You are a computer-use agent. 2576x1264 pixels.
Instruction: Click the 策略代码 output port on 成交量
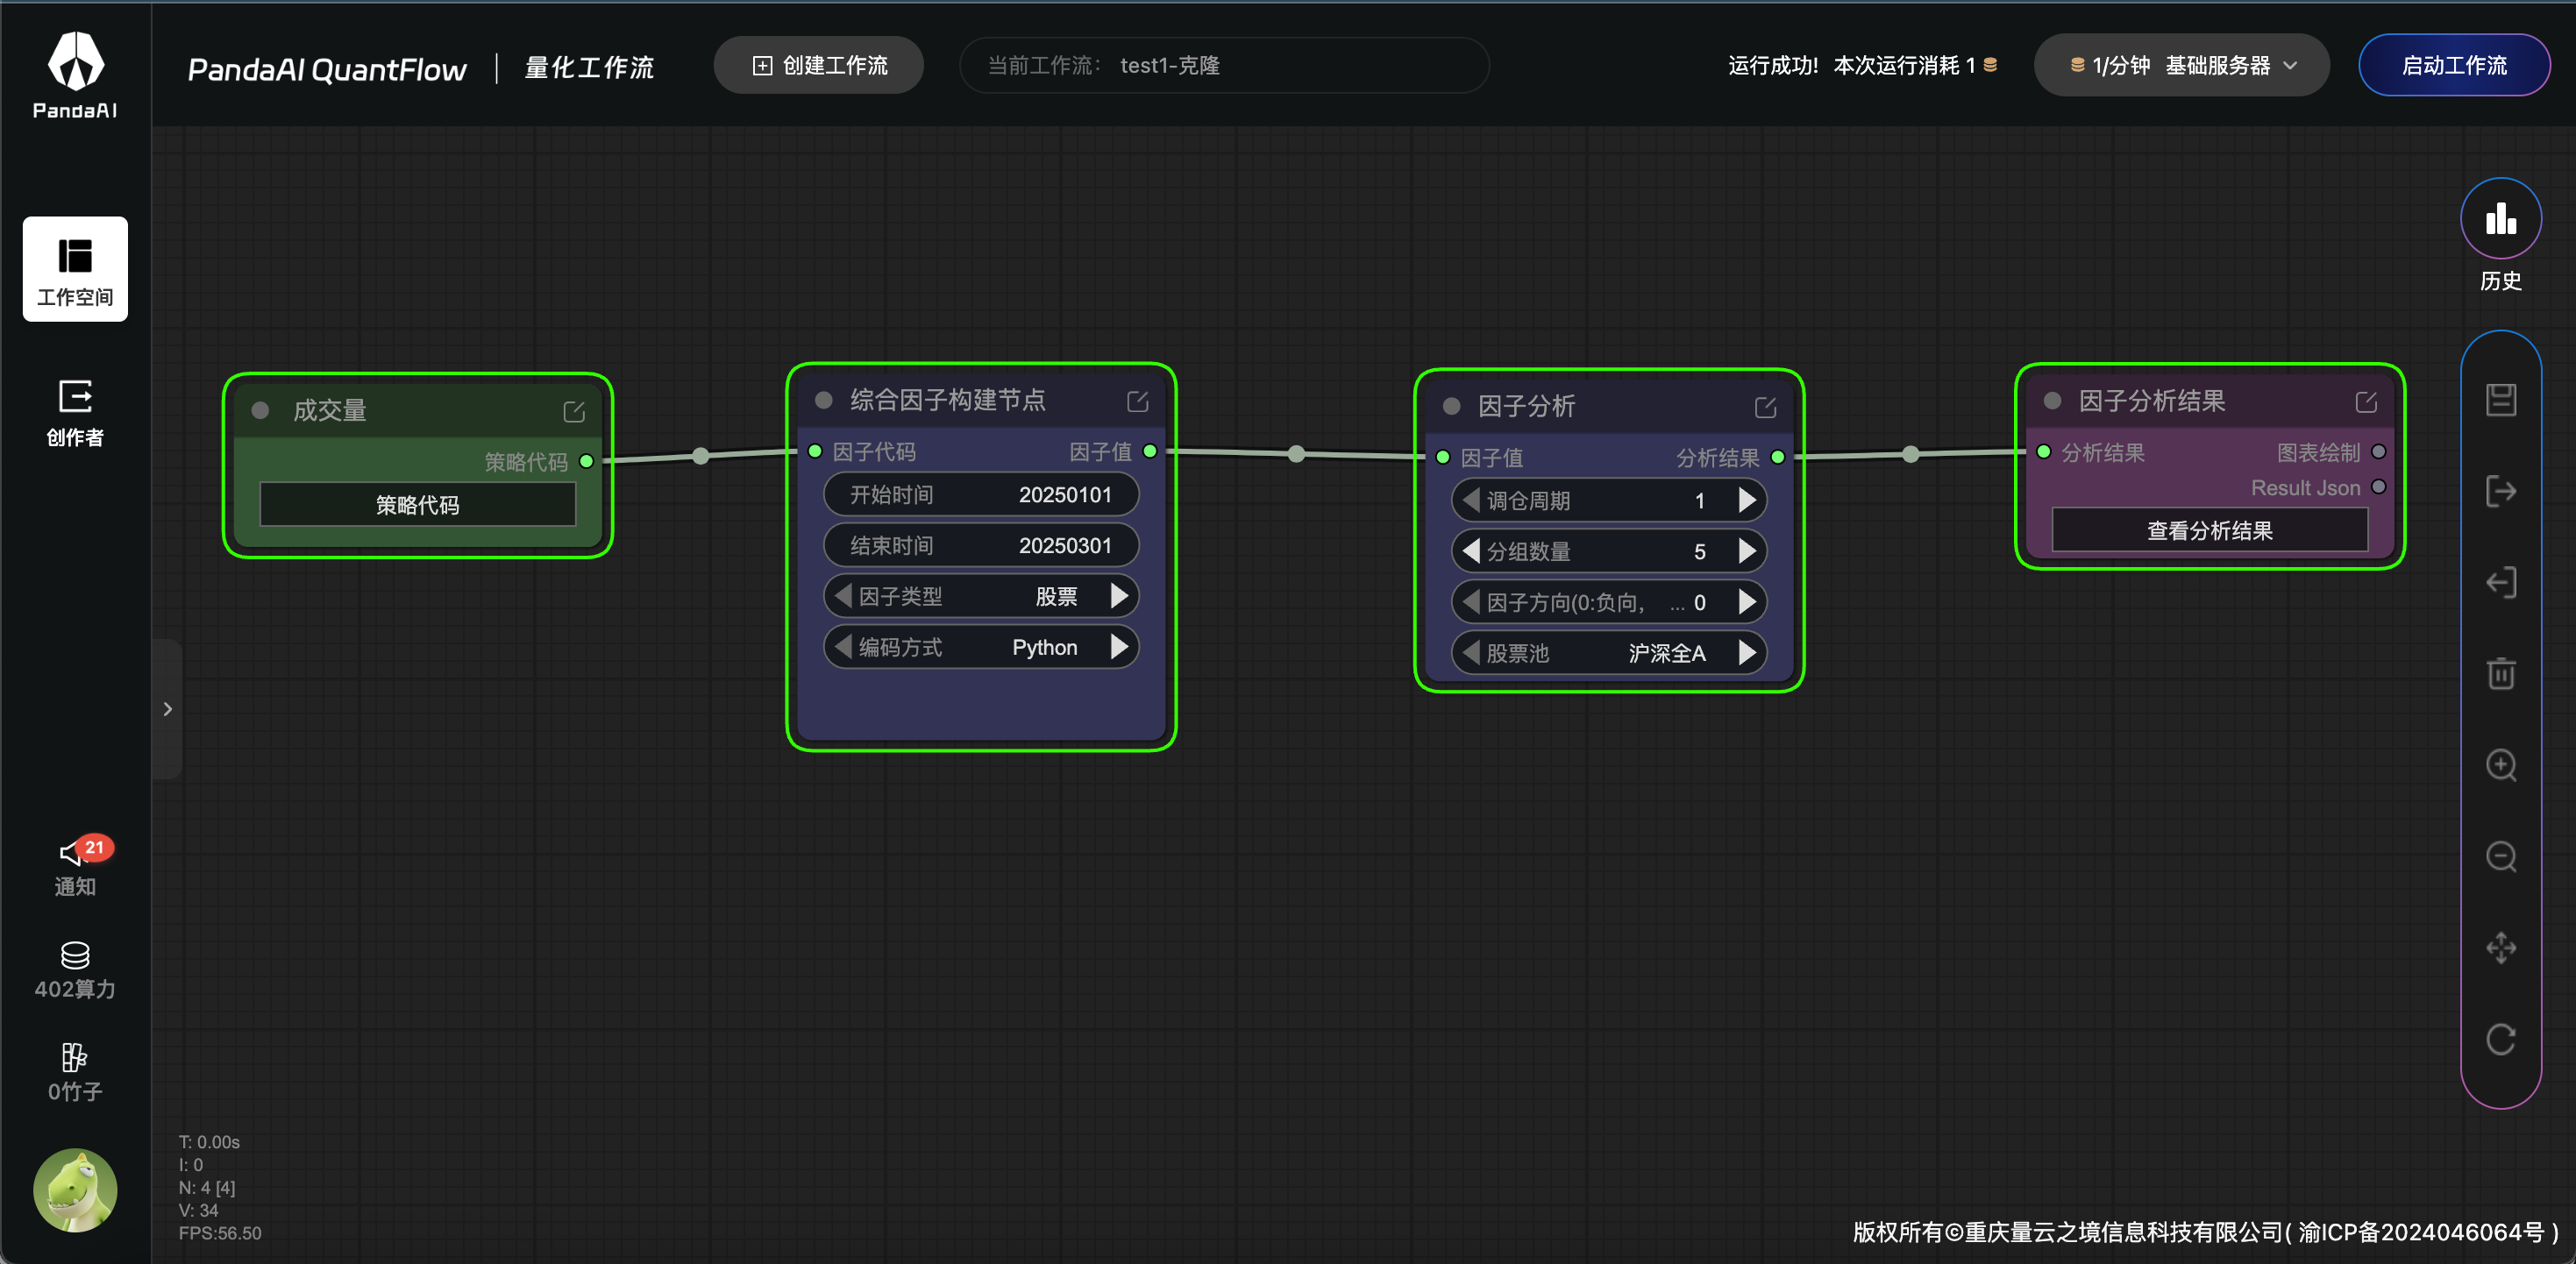tap(587, 461)
